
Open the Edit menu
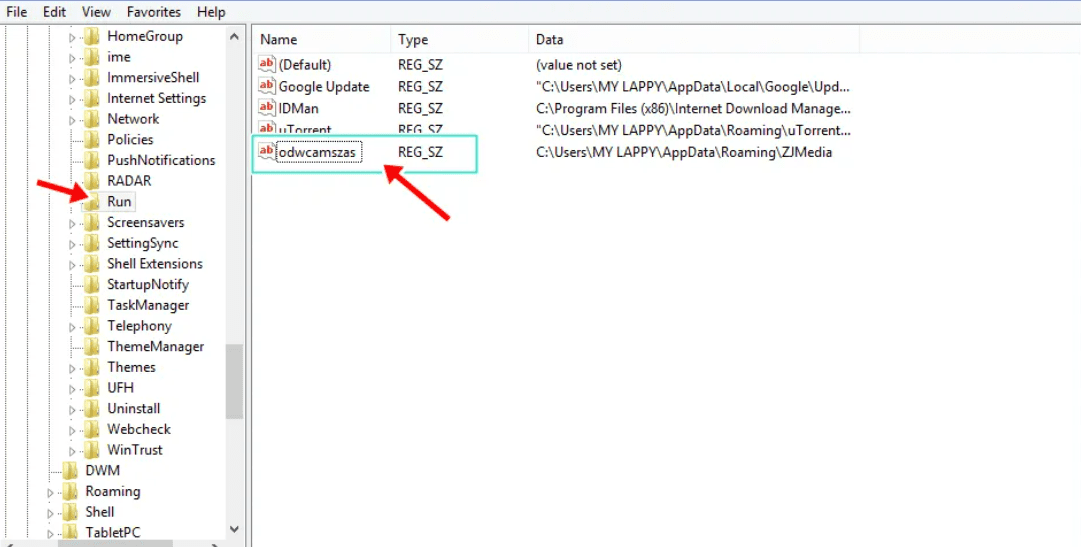(54, 12)
